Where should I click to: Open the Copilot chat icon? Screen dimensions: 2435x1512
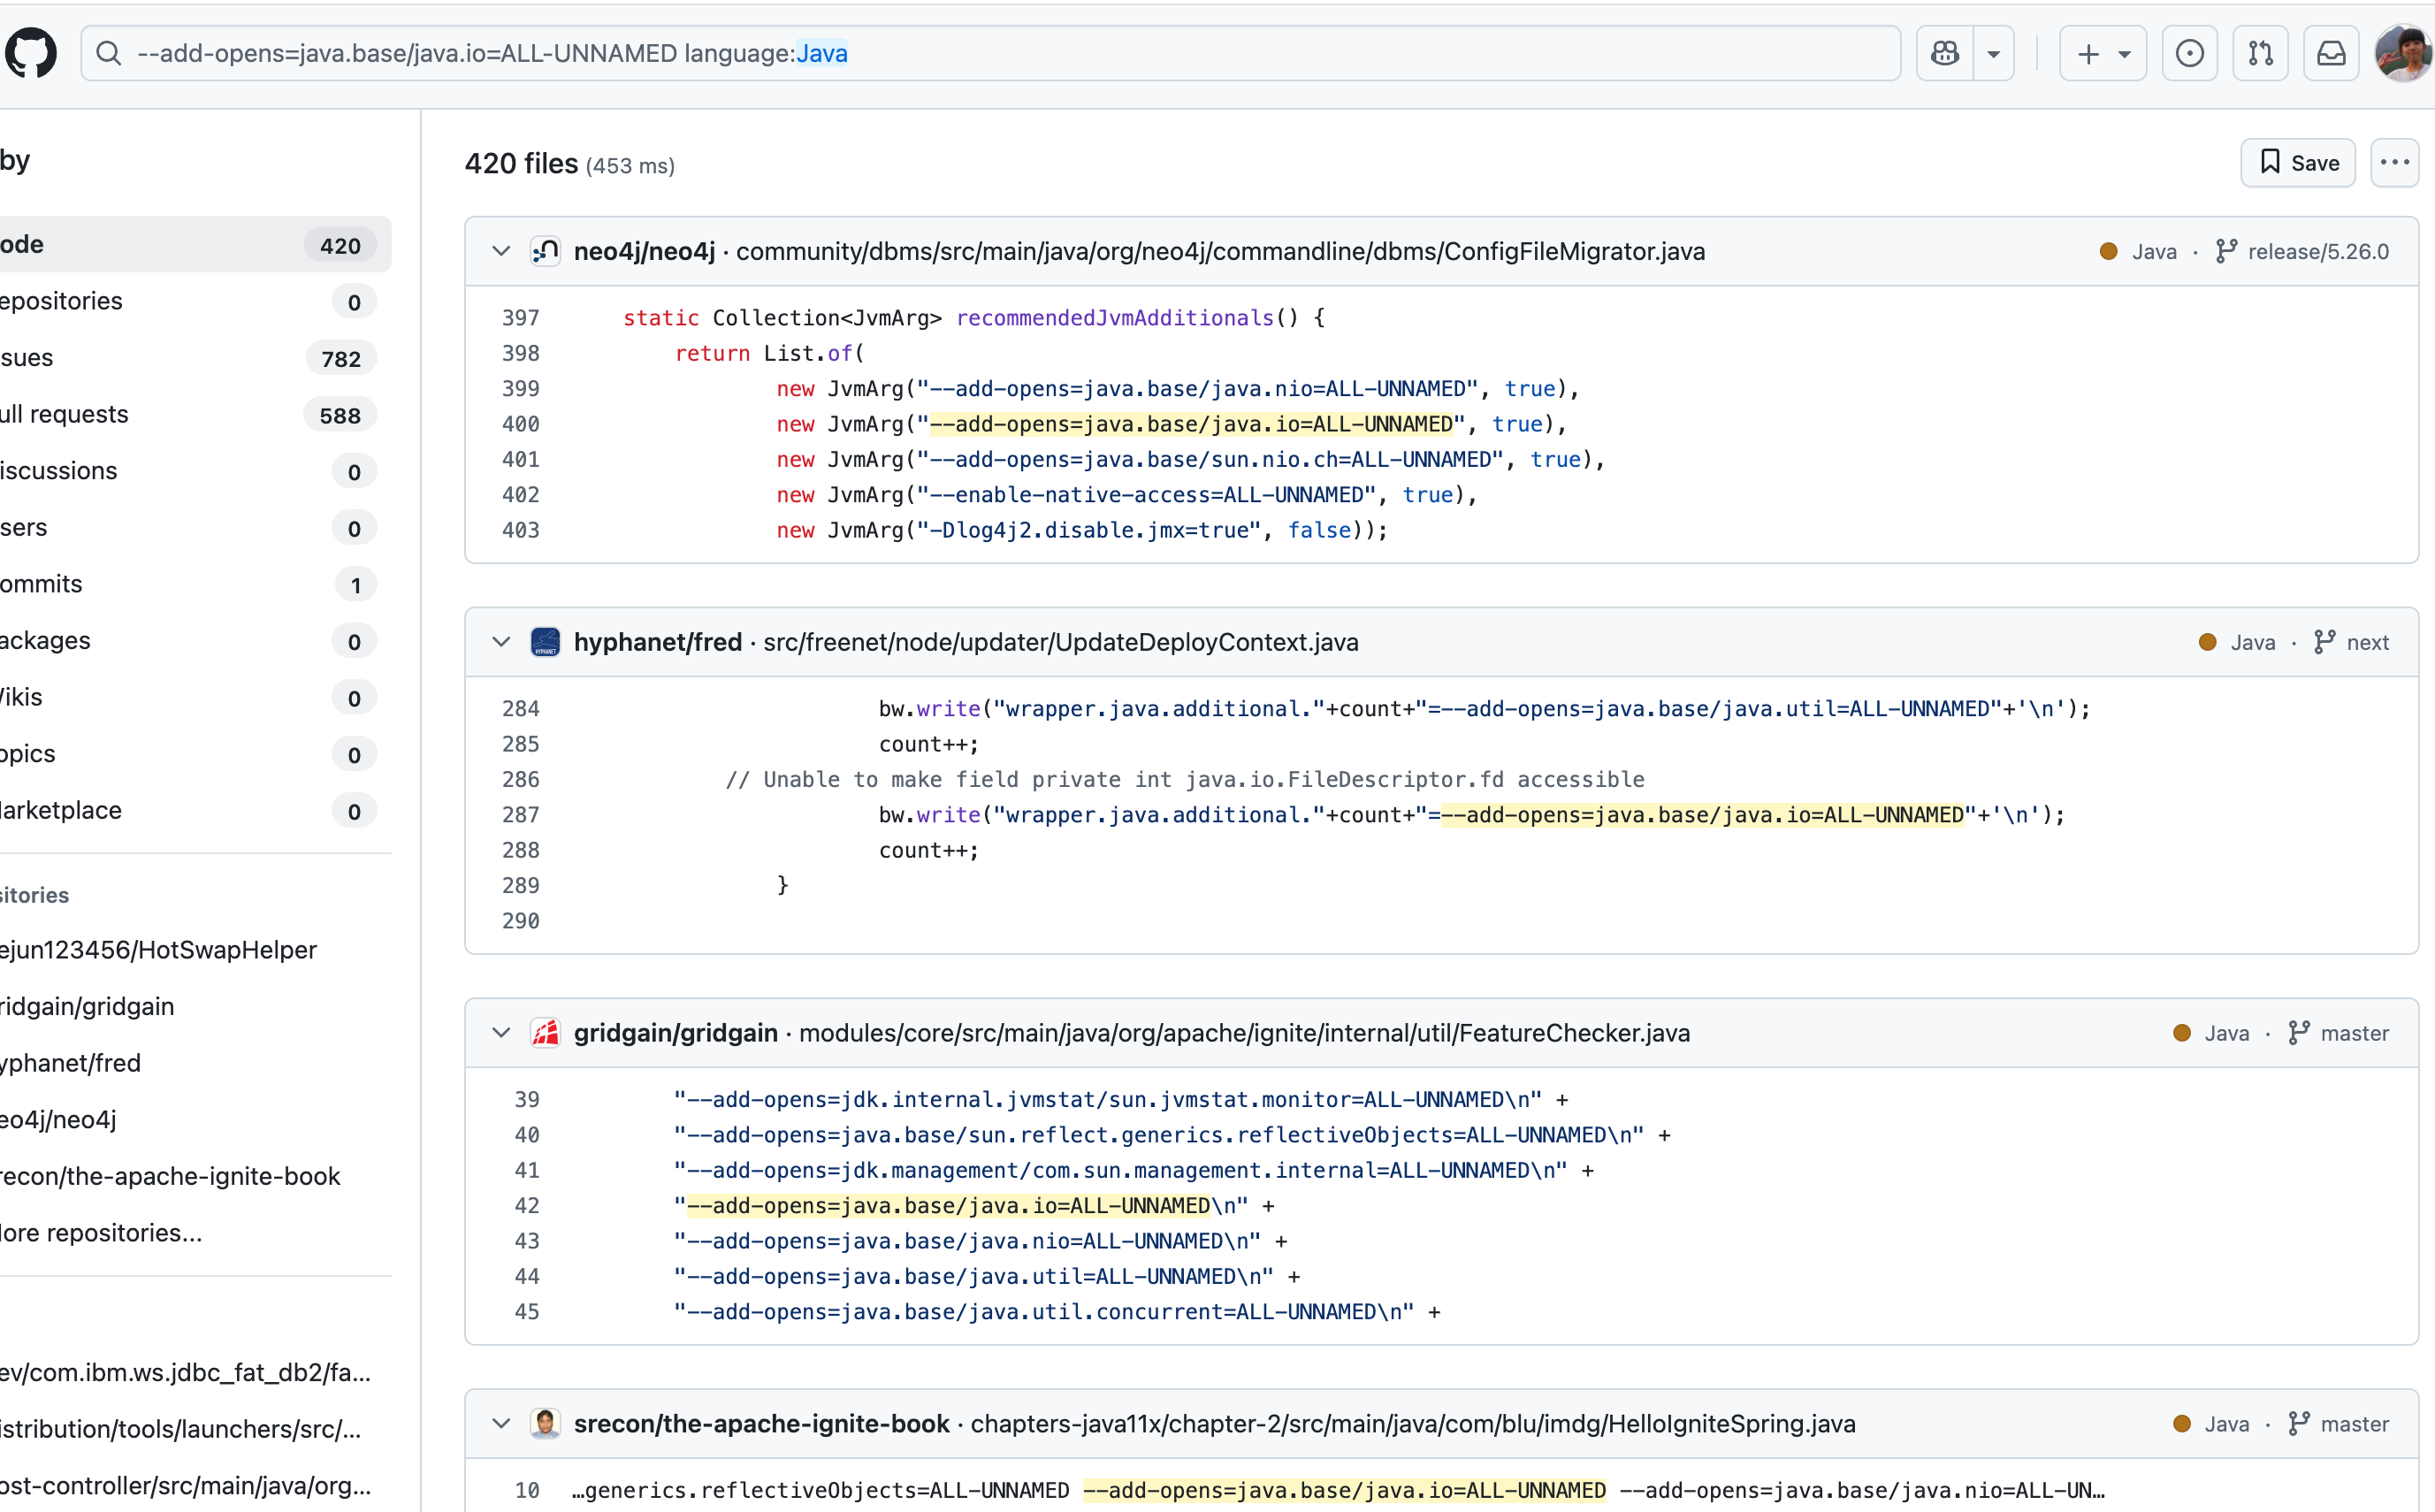(x=1945, y=53)
